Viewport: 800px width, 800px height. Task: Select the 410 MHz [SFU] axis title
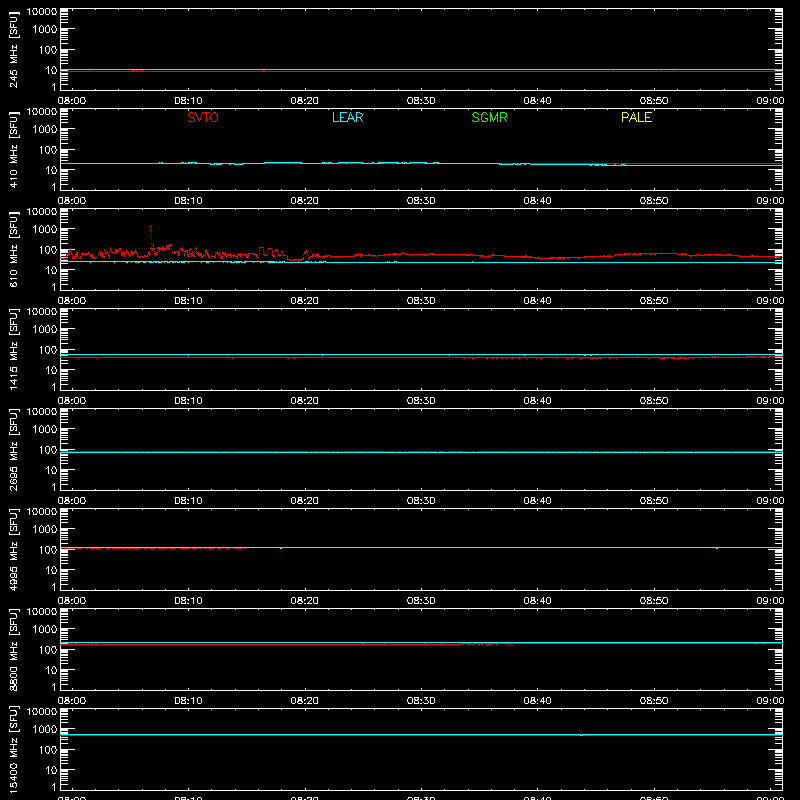click(13, 149)
